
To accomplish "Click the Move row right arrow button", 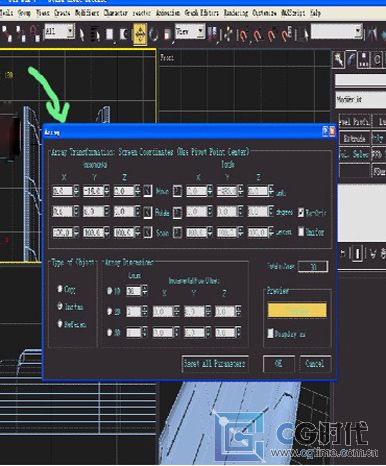I will (x=177, y=192).
